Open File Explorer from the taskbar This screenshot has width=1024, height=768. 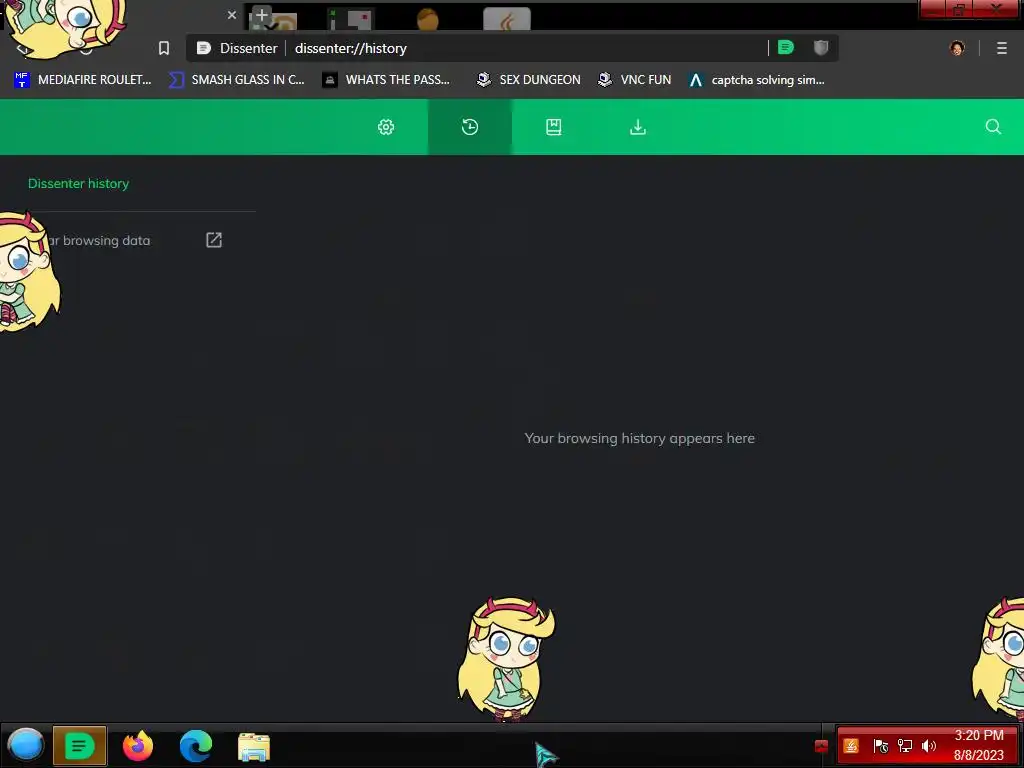point(254,746)
